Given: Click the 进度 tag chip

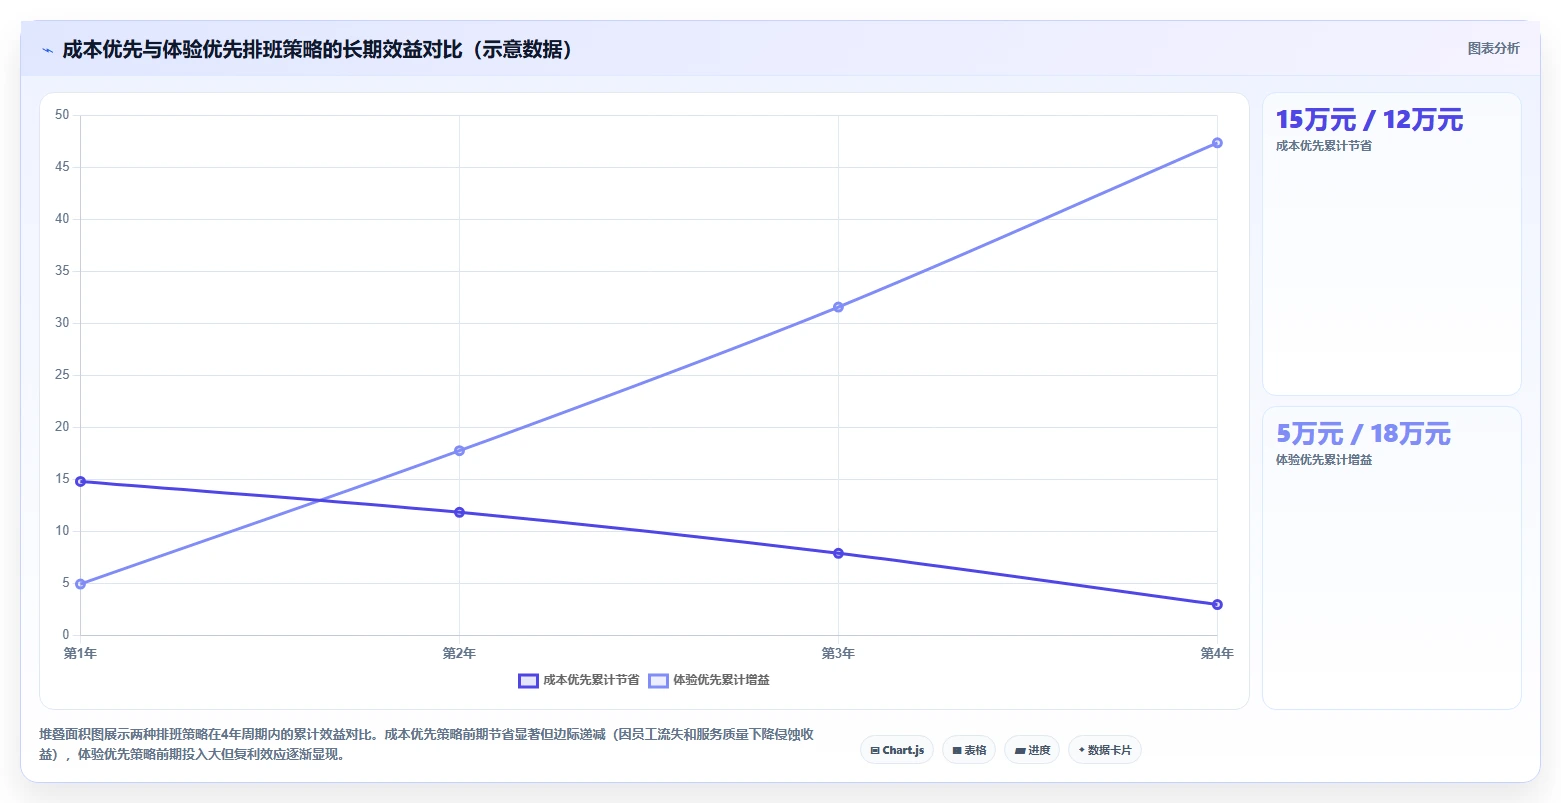Looking at the screenshot, I should (x=1032, y=750).
